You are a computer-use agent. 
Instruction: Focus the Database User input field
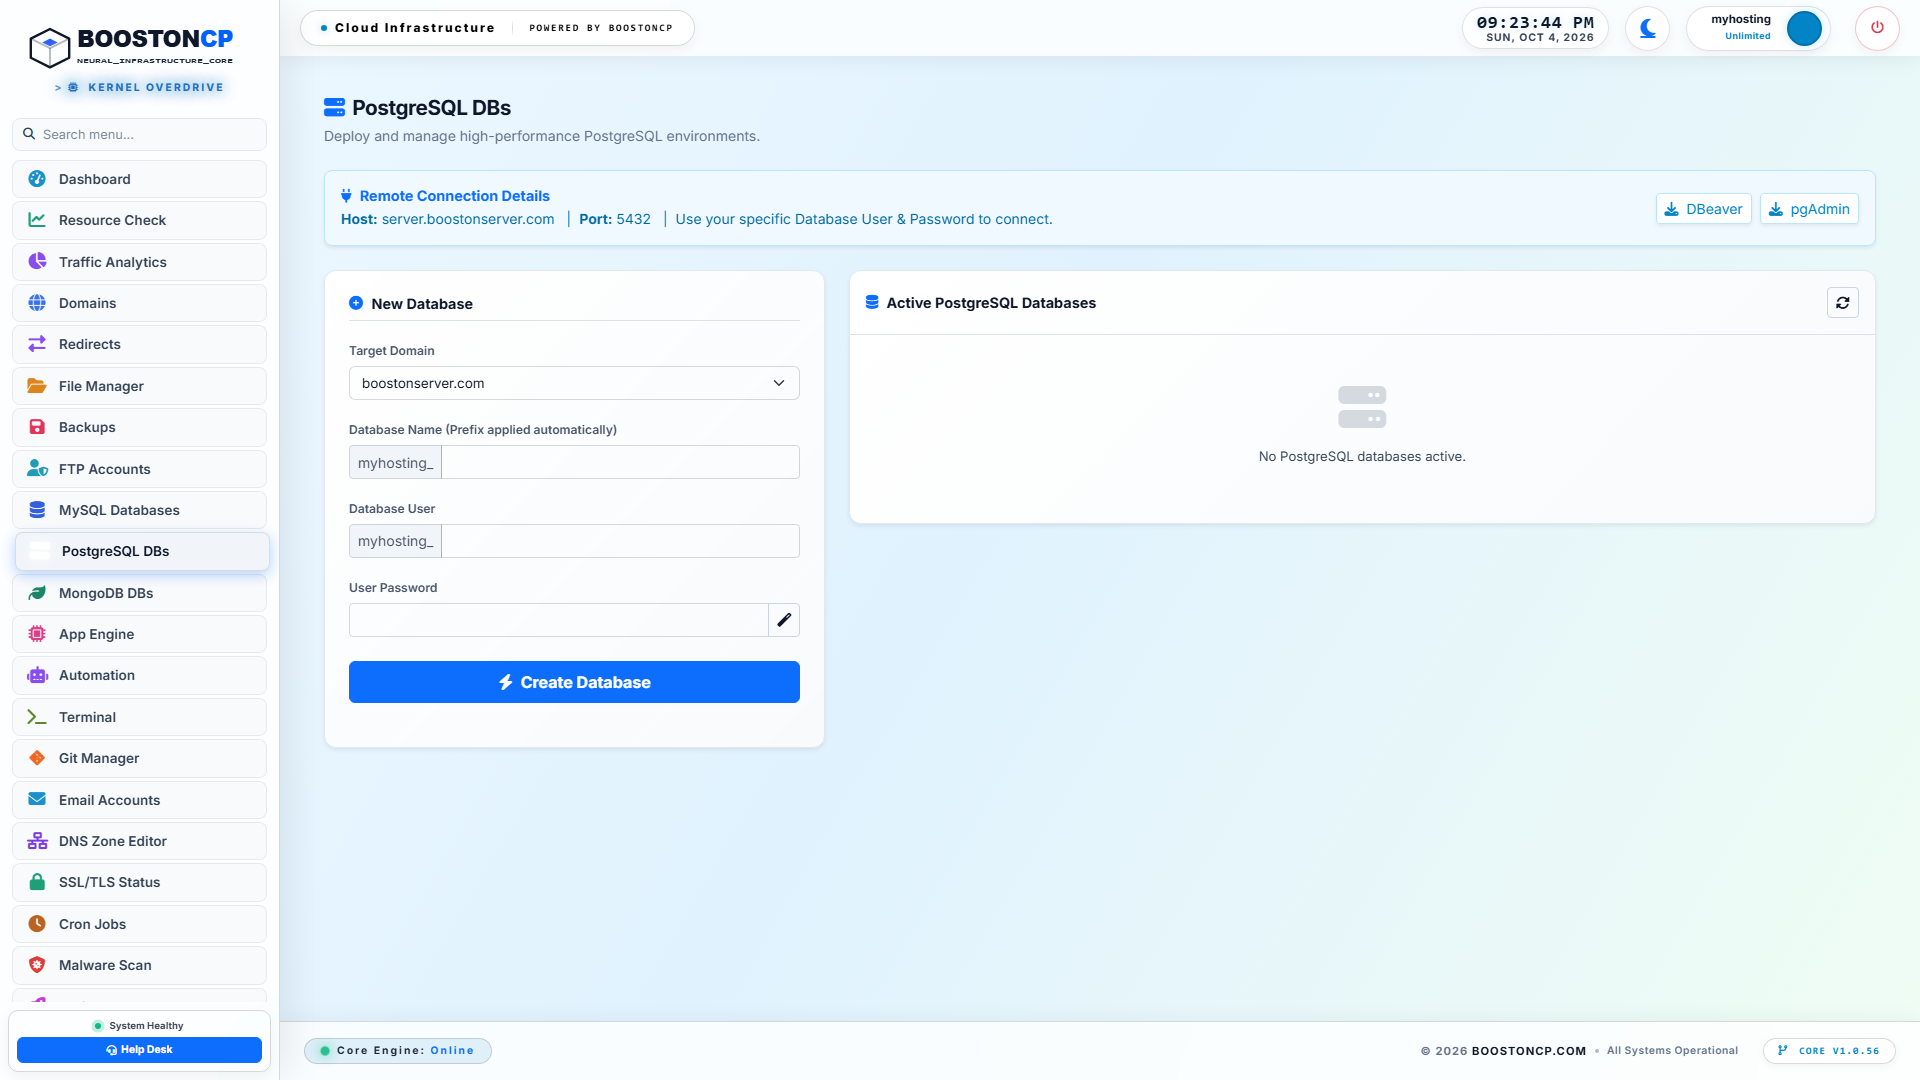point(620,541)
